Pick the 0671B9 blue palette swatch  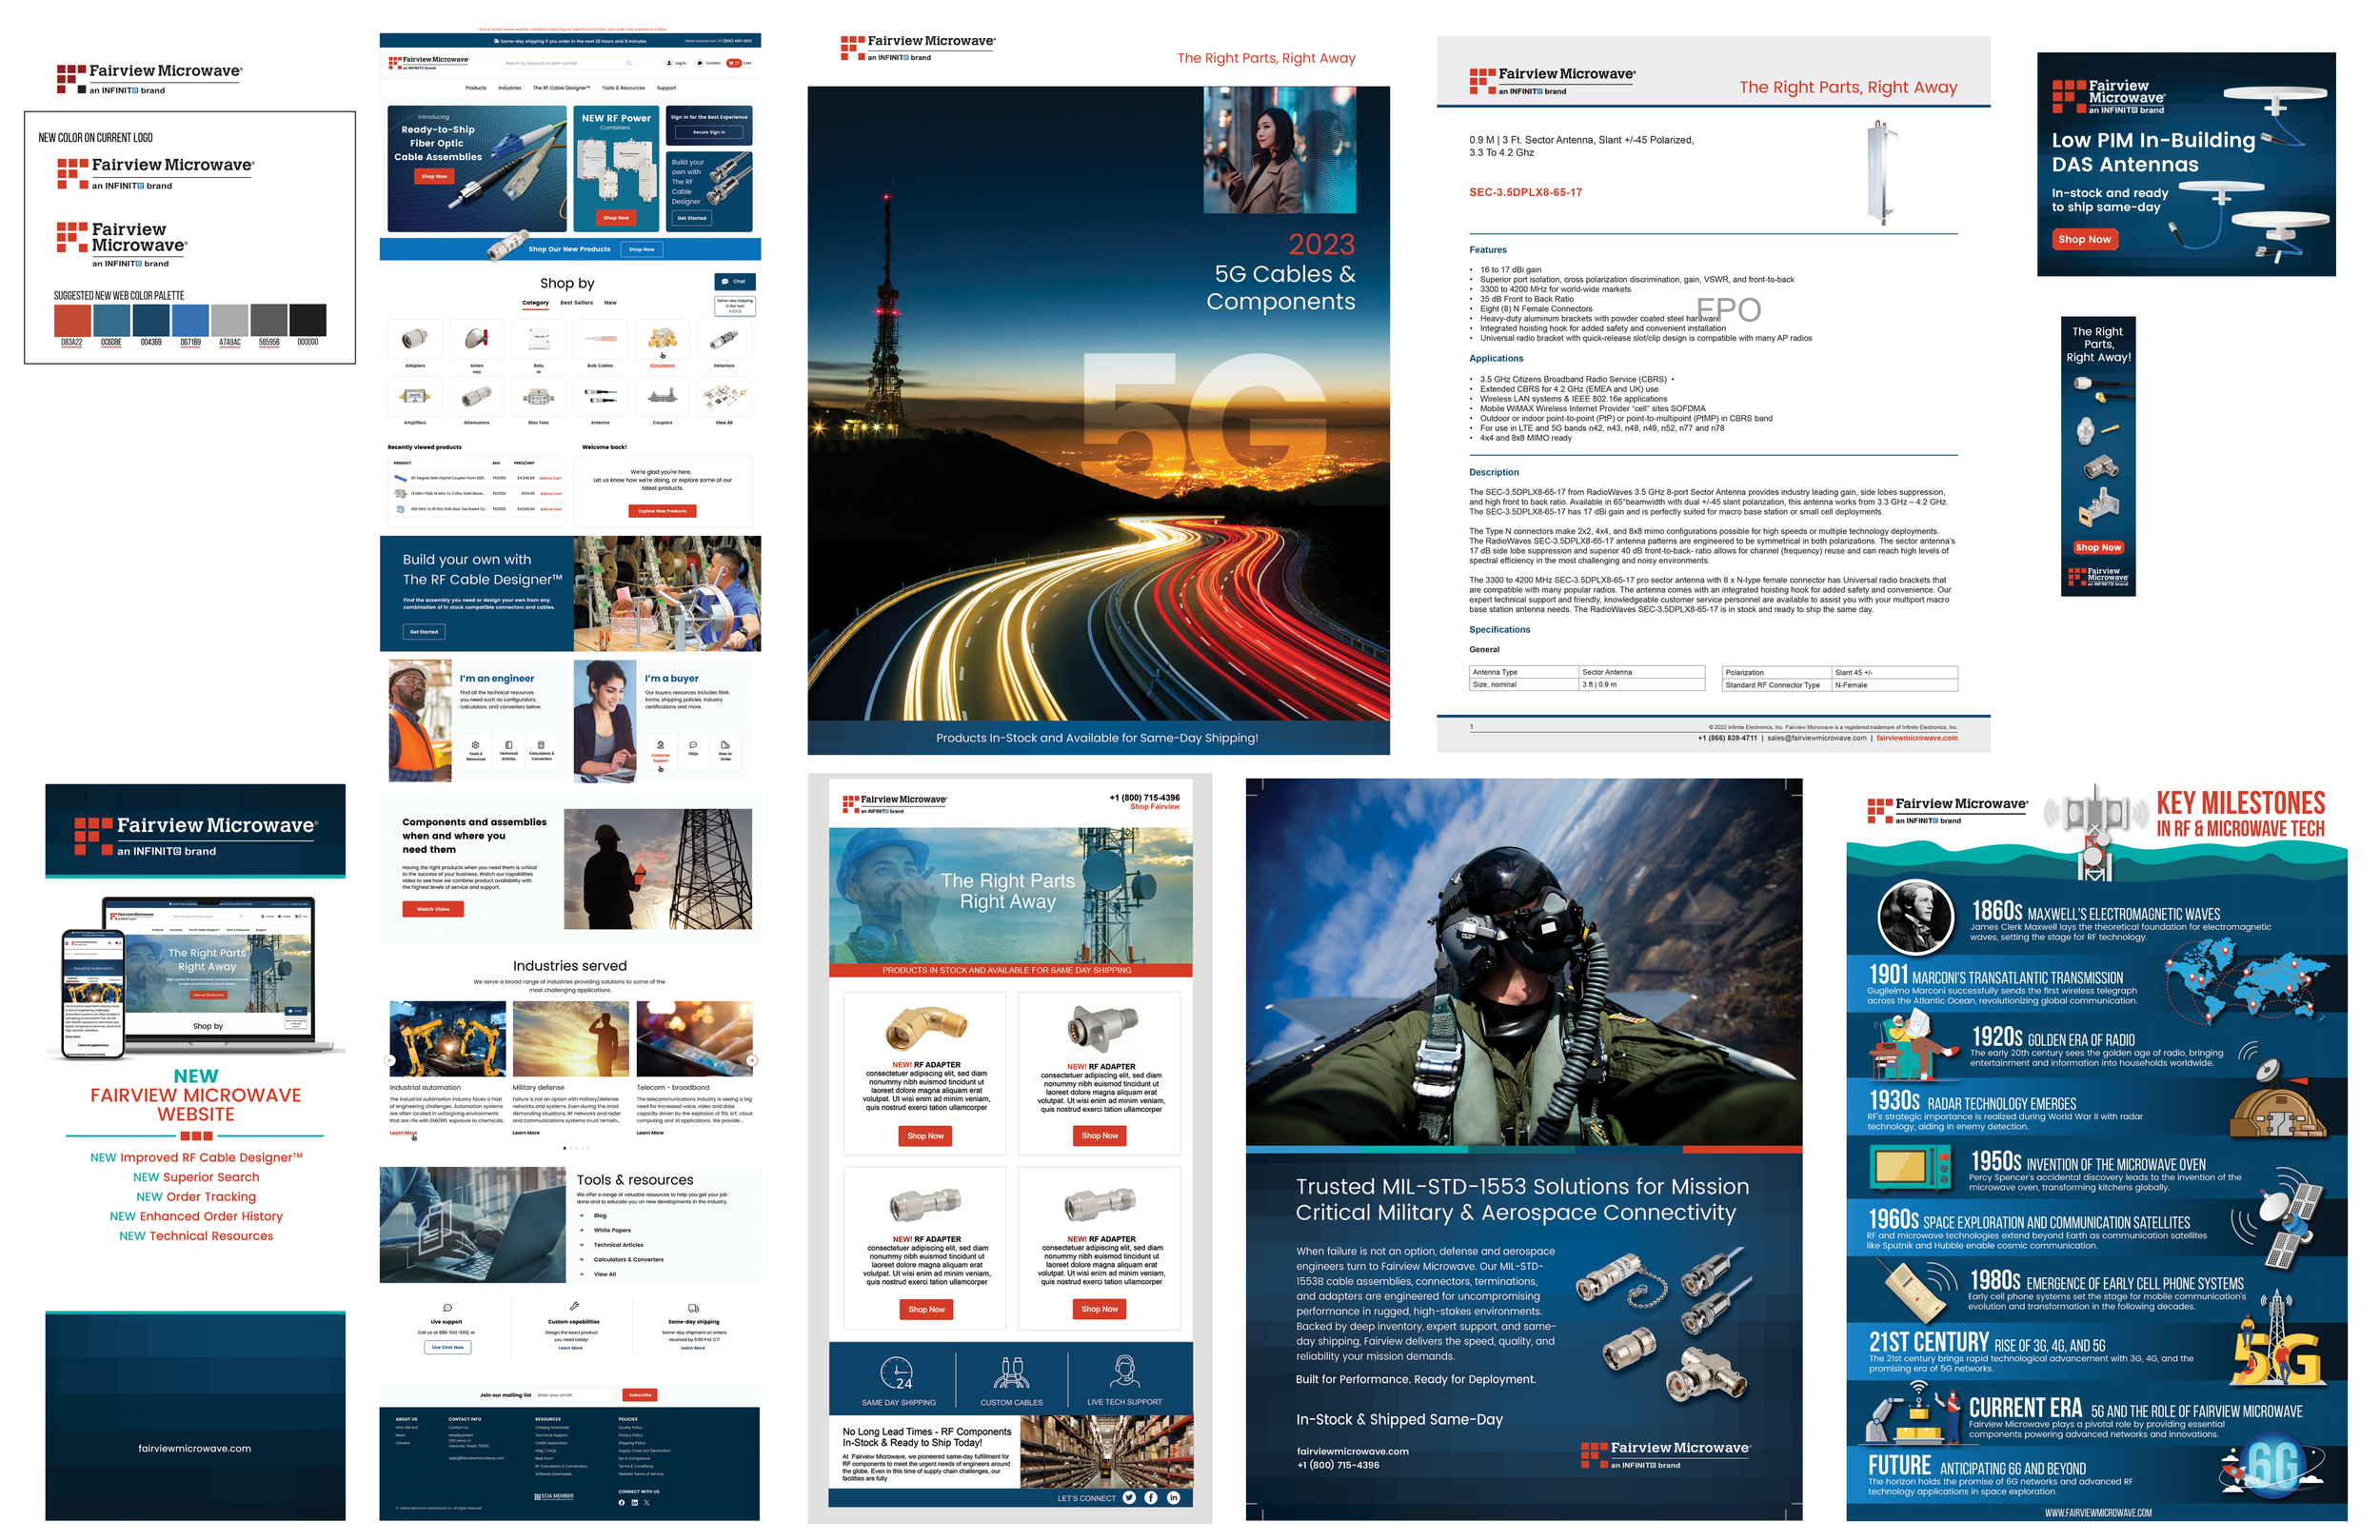click(x=190, y=320)
